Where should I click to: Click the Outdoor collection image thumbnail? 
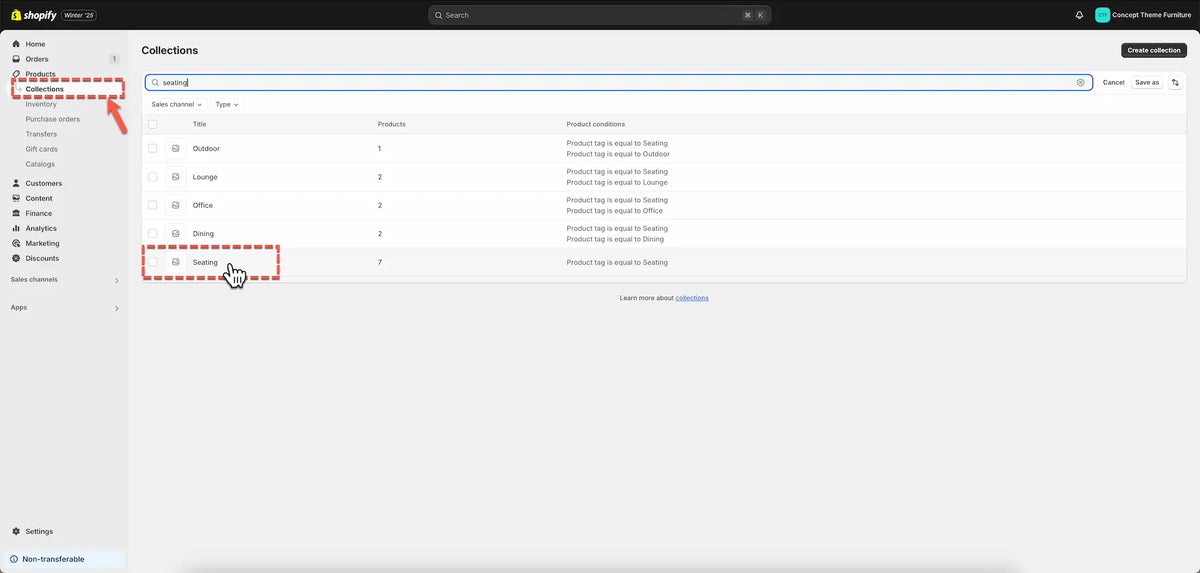176,149
